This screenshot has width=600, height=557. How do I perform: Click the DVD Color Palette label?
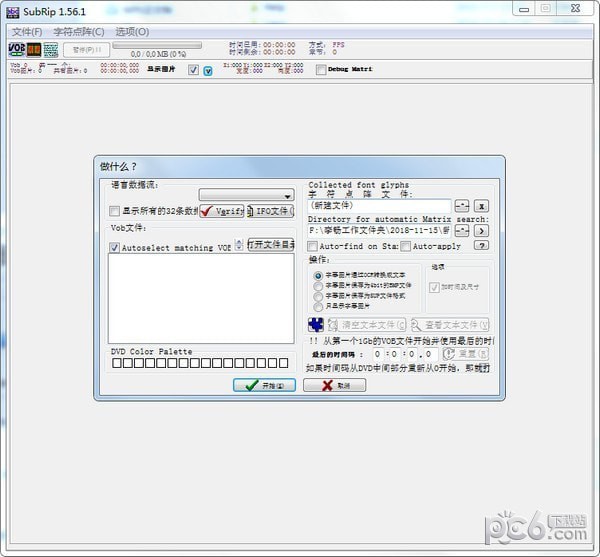(x=152, y=351)
